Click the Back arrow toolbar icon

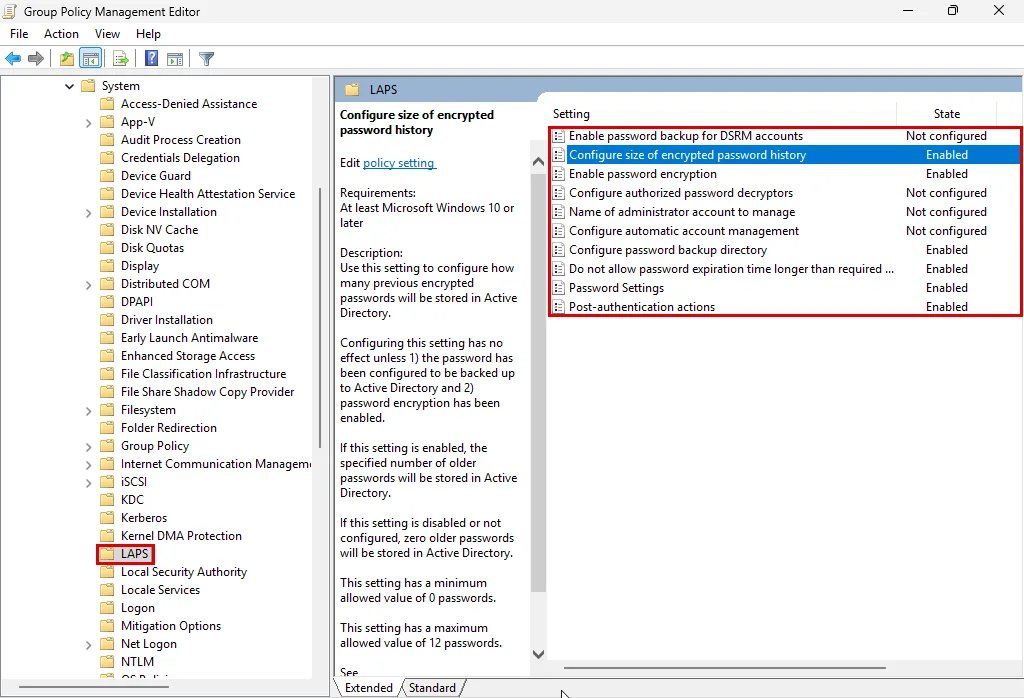(x=13, y=59)
